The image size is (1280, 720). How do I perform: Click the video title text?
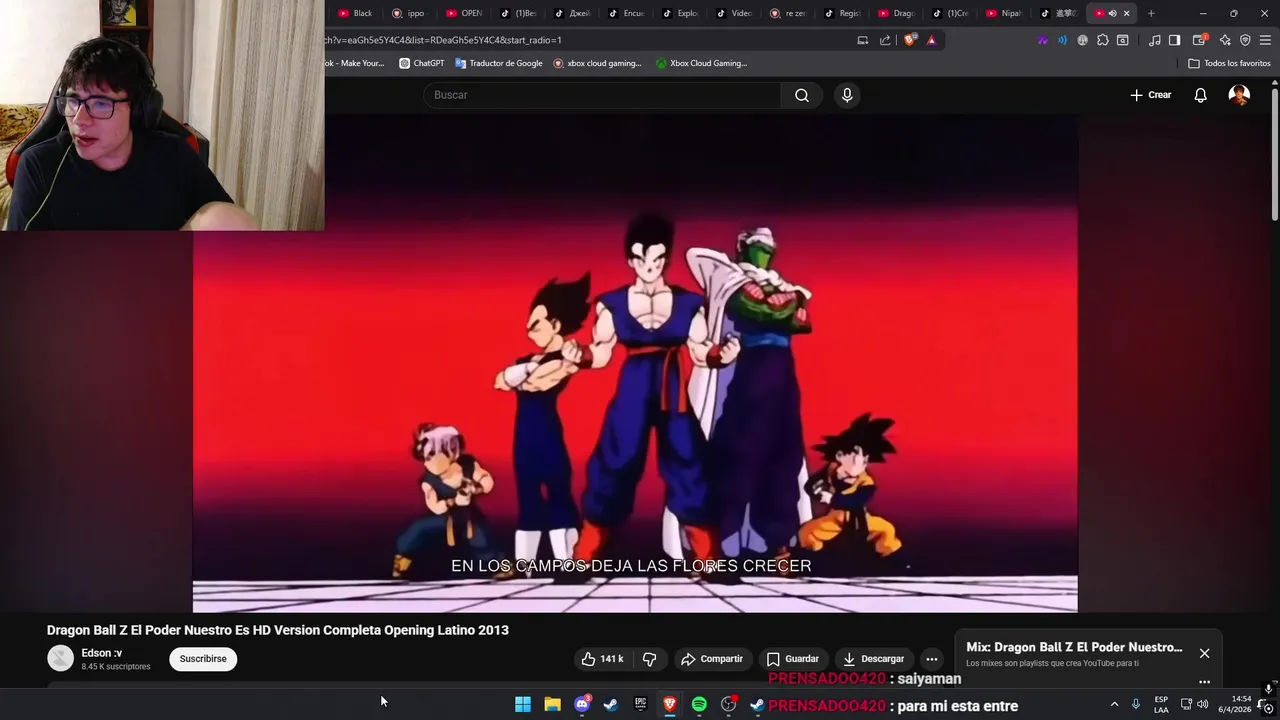[x=278, y=630]
